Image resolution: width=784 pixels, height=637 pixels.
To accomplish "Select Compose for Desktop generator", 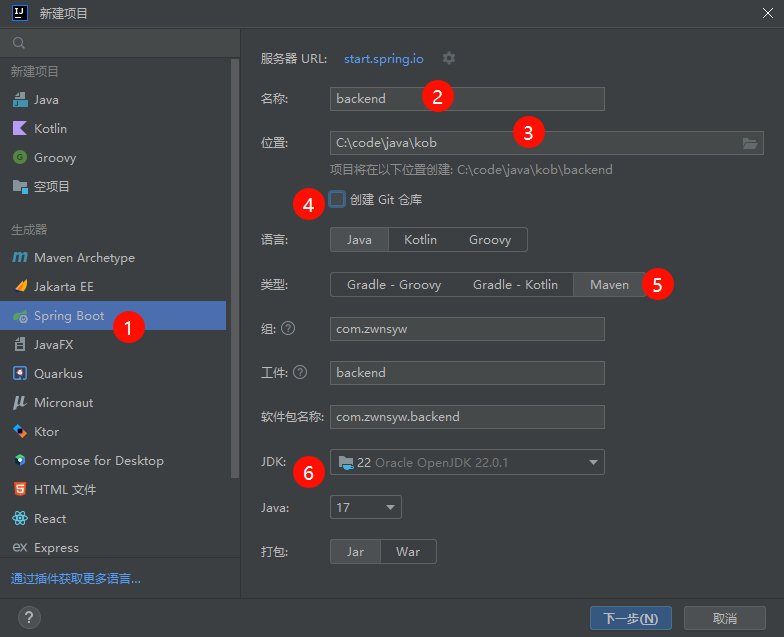I will coord(113,460).
